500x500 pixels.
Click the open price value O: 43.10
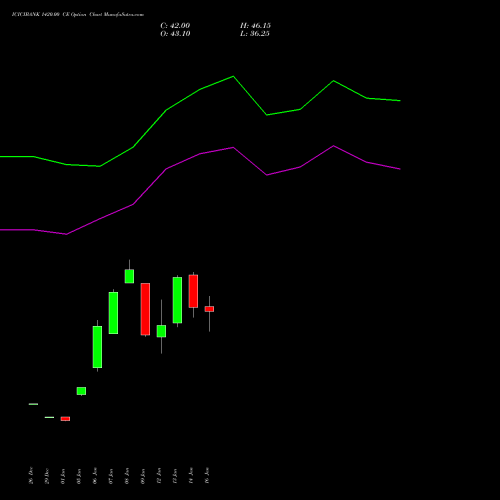175,34
